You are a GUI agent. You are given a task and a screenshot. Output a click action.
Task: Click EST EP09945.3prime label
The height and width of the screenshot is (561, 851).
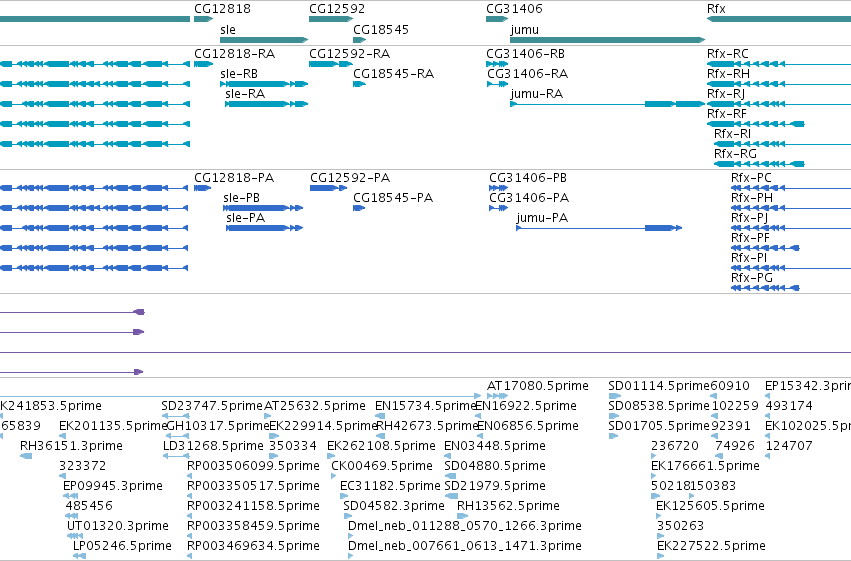coord(113,486)
